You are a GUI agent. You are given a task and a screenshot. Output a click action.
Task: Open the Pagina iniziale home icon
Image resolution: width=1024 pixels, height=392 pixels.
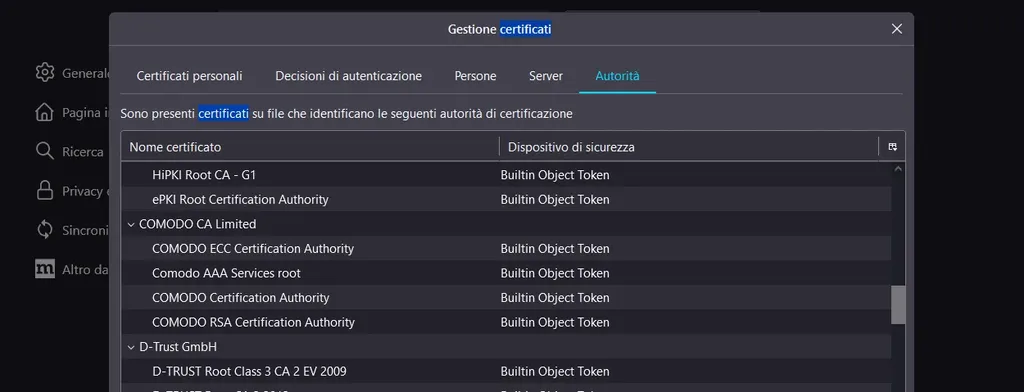point(44,112)
